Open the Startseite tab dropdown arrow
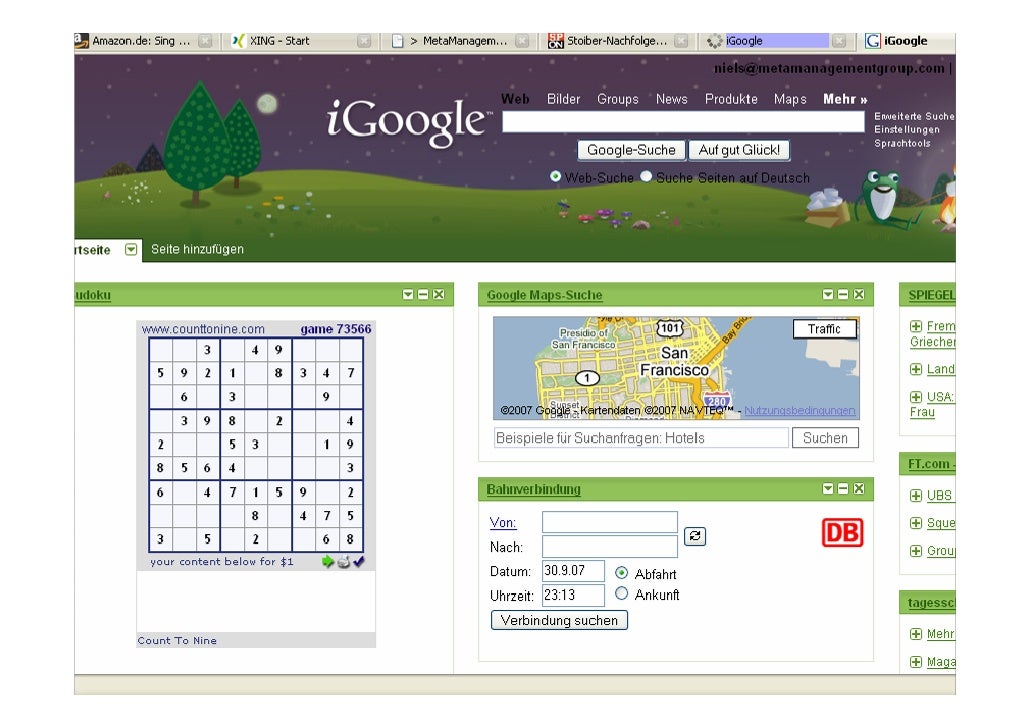The width and height of the screenshot is (1030, 728). [131, 249]
